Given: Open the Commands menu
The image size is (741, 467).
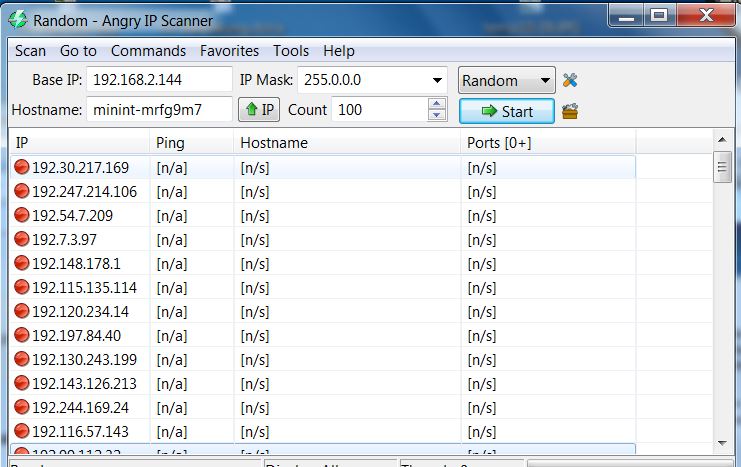Looking at the screenshot, I should 148,51.
